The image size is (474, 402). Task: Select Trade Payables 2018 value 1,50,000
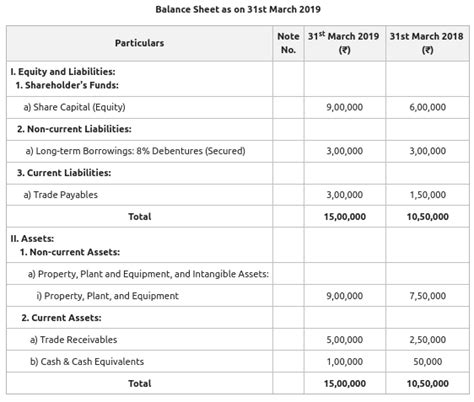pyautogui.click(x=428, y=195)
